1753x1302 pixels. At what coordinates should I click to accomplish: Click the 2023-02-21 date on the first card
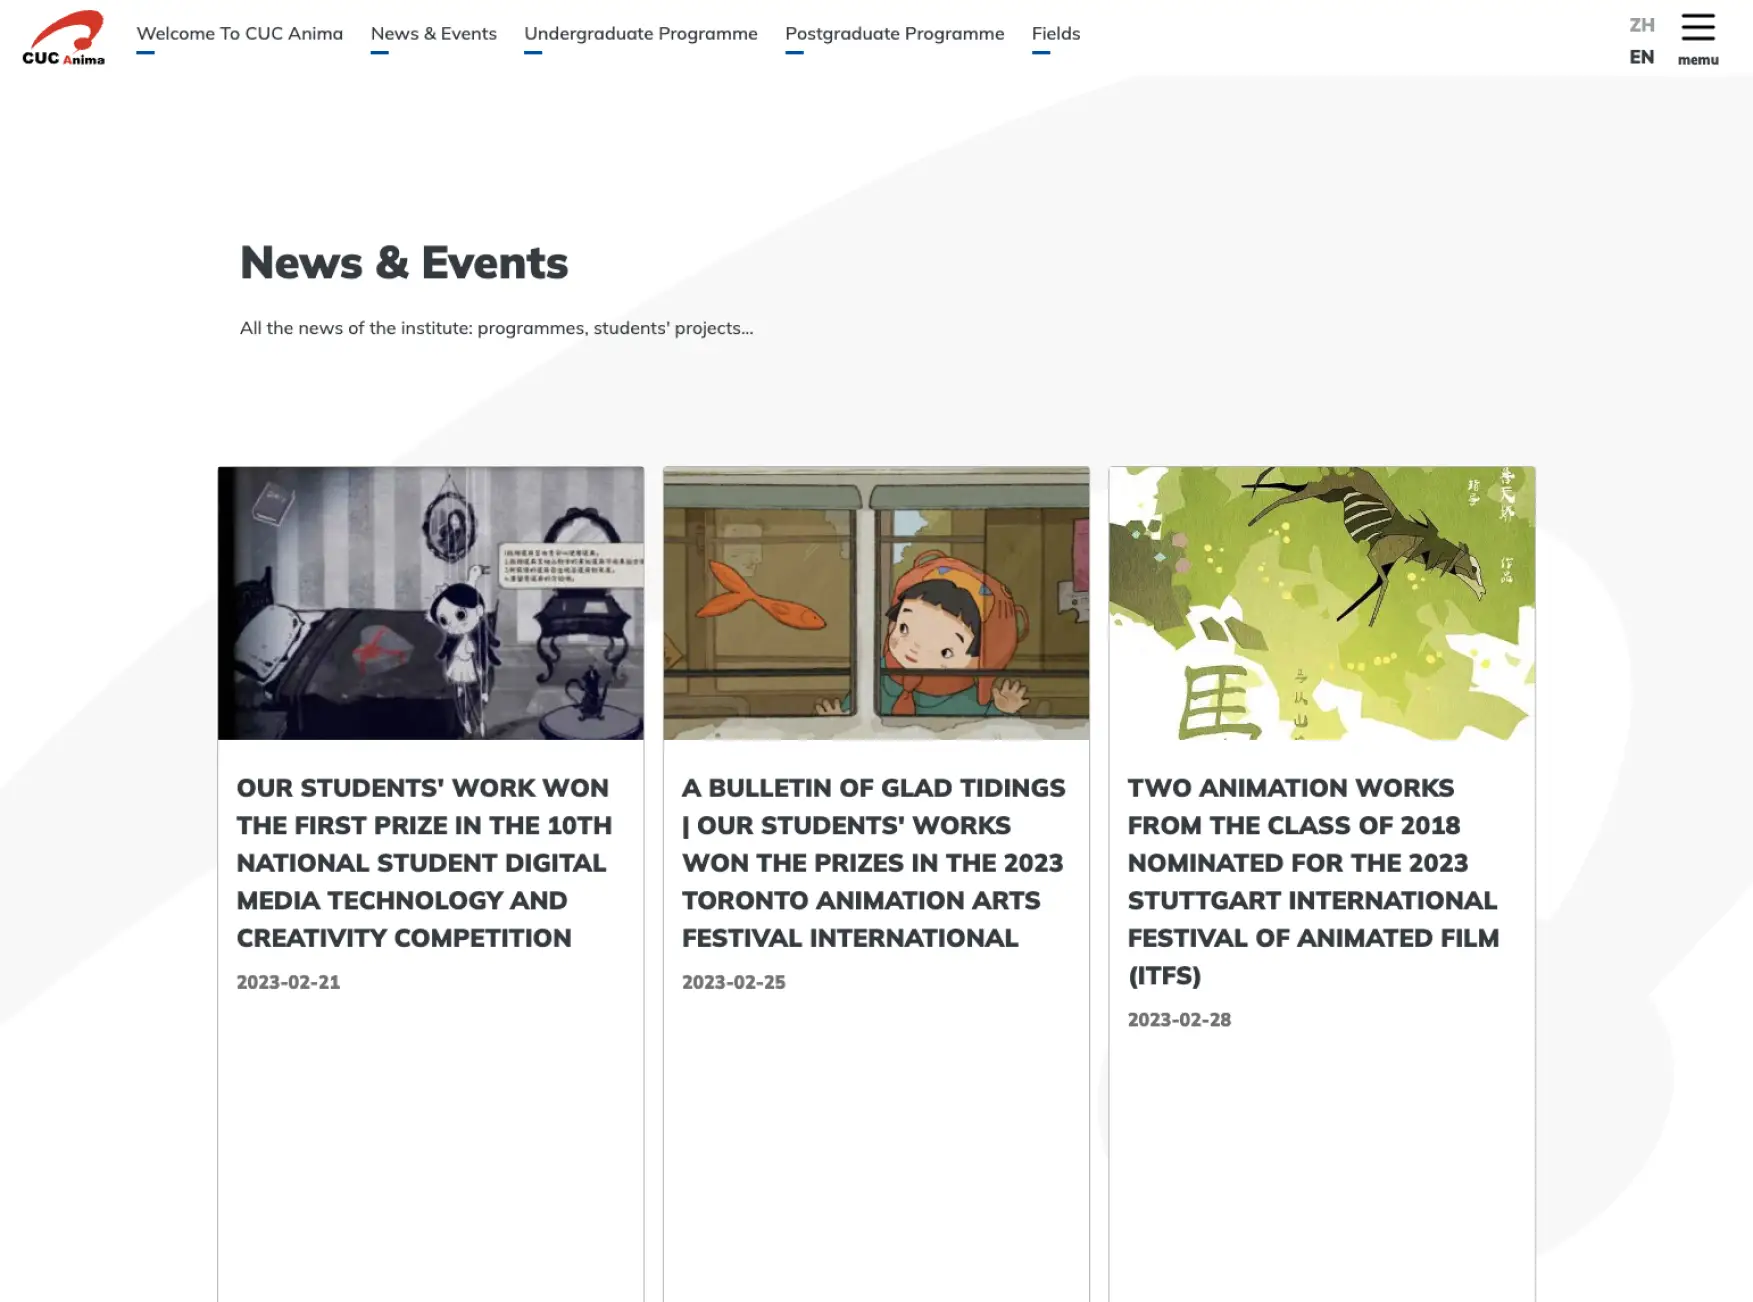tap(288, 981)
